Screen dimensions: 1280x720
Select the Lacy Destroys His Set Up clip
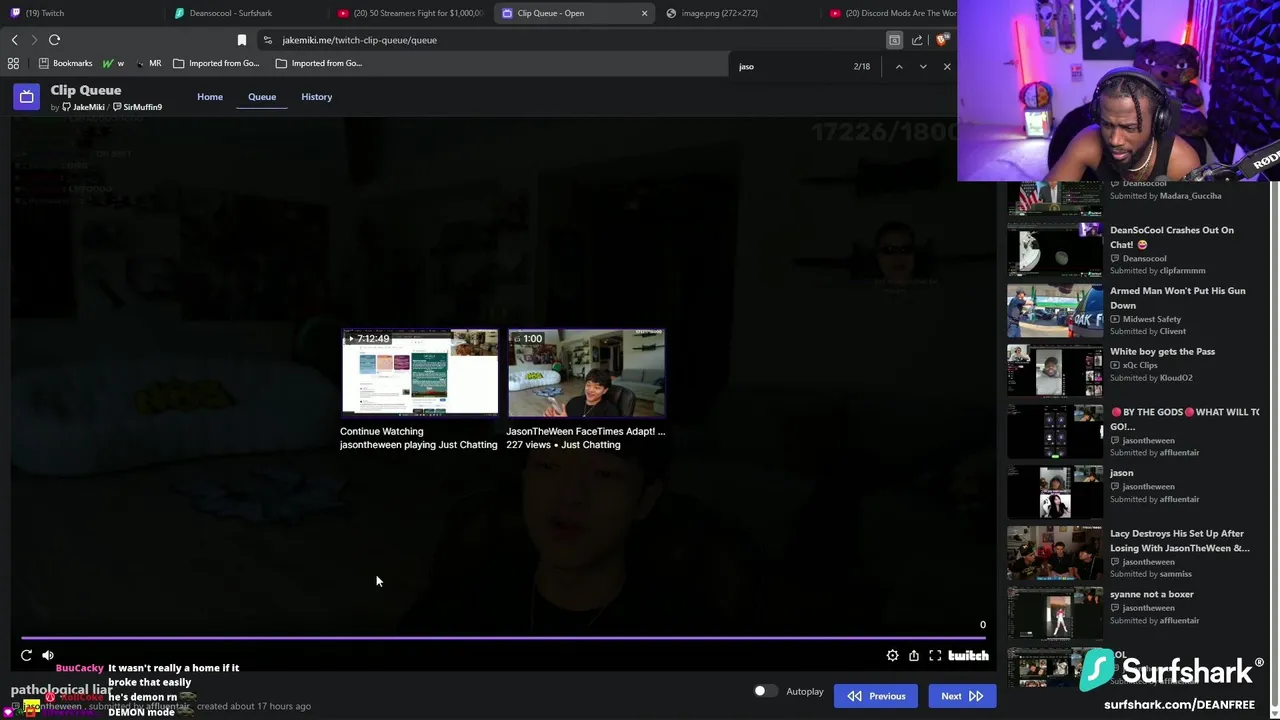point(1134,554)
